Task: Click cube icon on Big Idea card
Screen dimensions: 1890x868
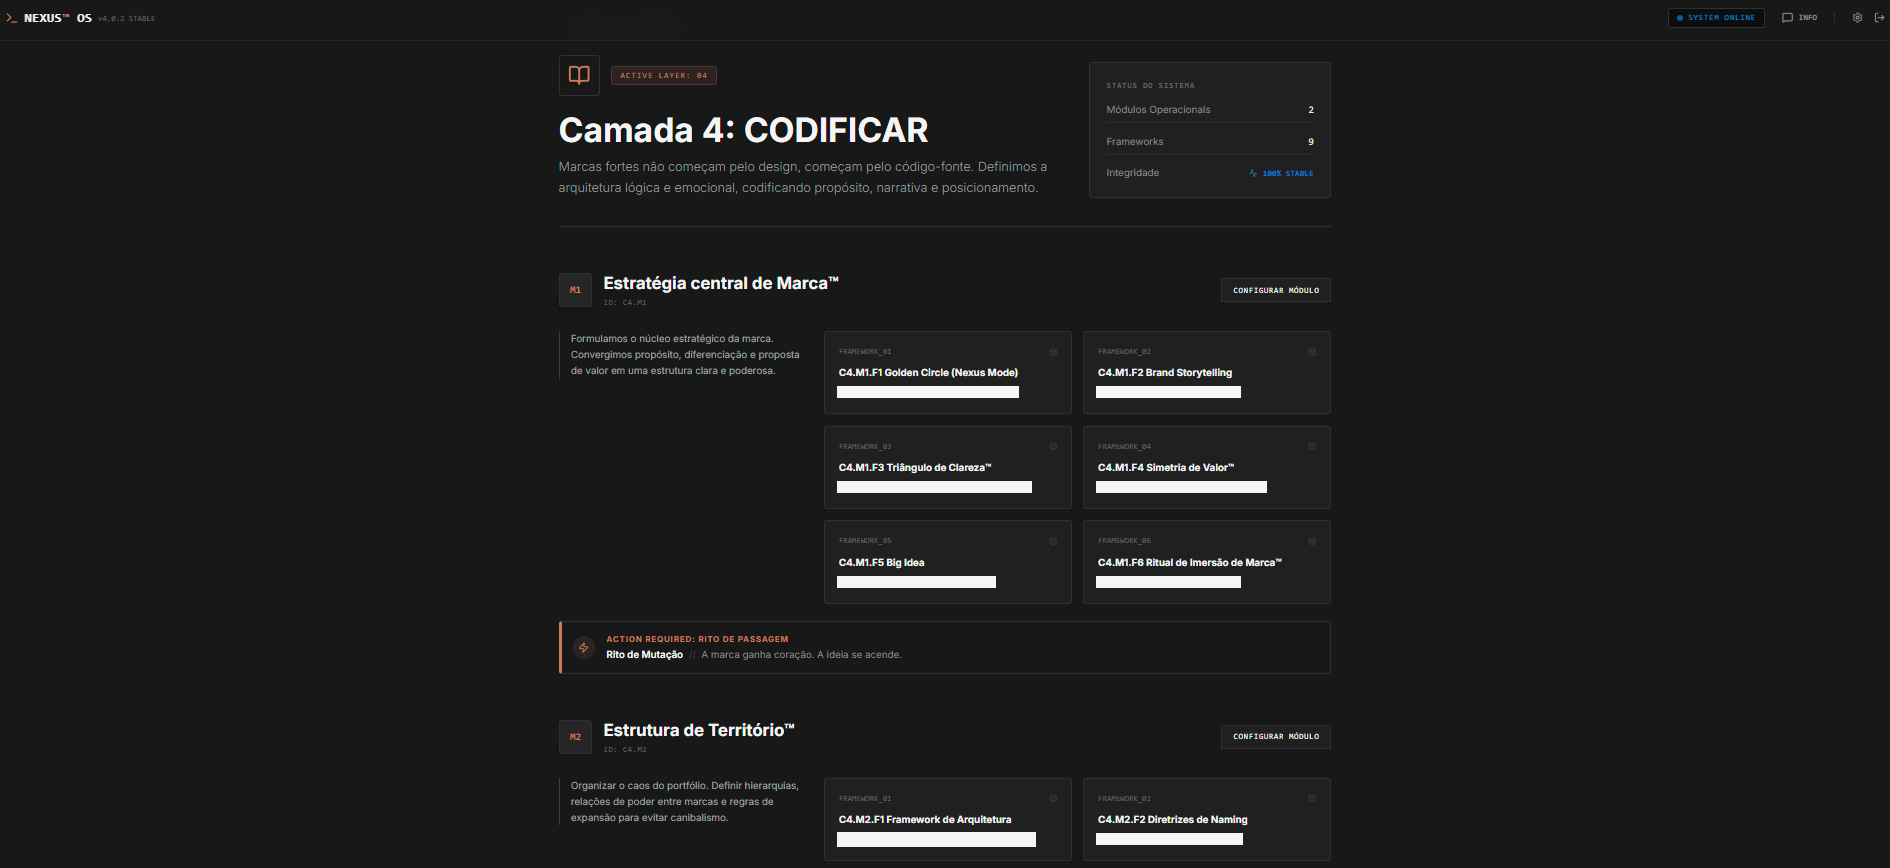Action: (x=1053, y=541)
